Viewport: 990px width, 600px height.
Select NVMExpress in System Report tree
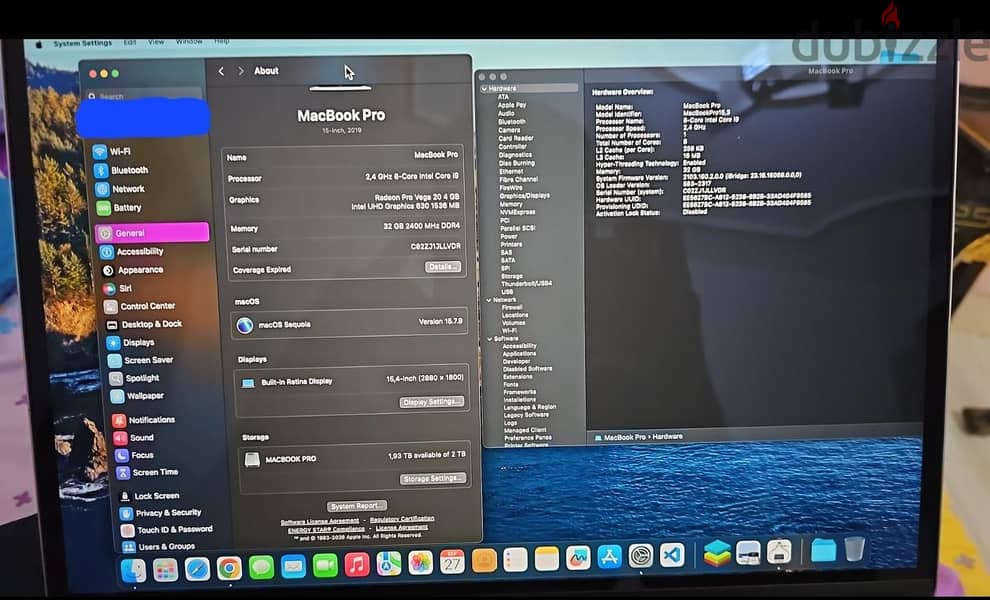coord(518,212)
